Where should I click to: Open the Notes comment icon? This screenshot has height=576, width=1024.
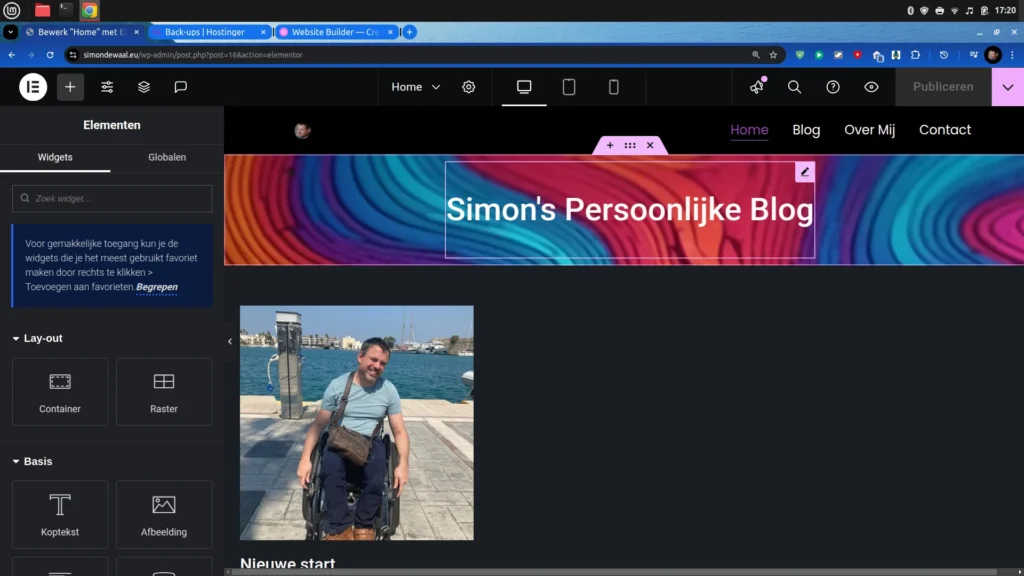click(x=181, y=87)
